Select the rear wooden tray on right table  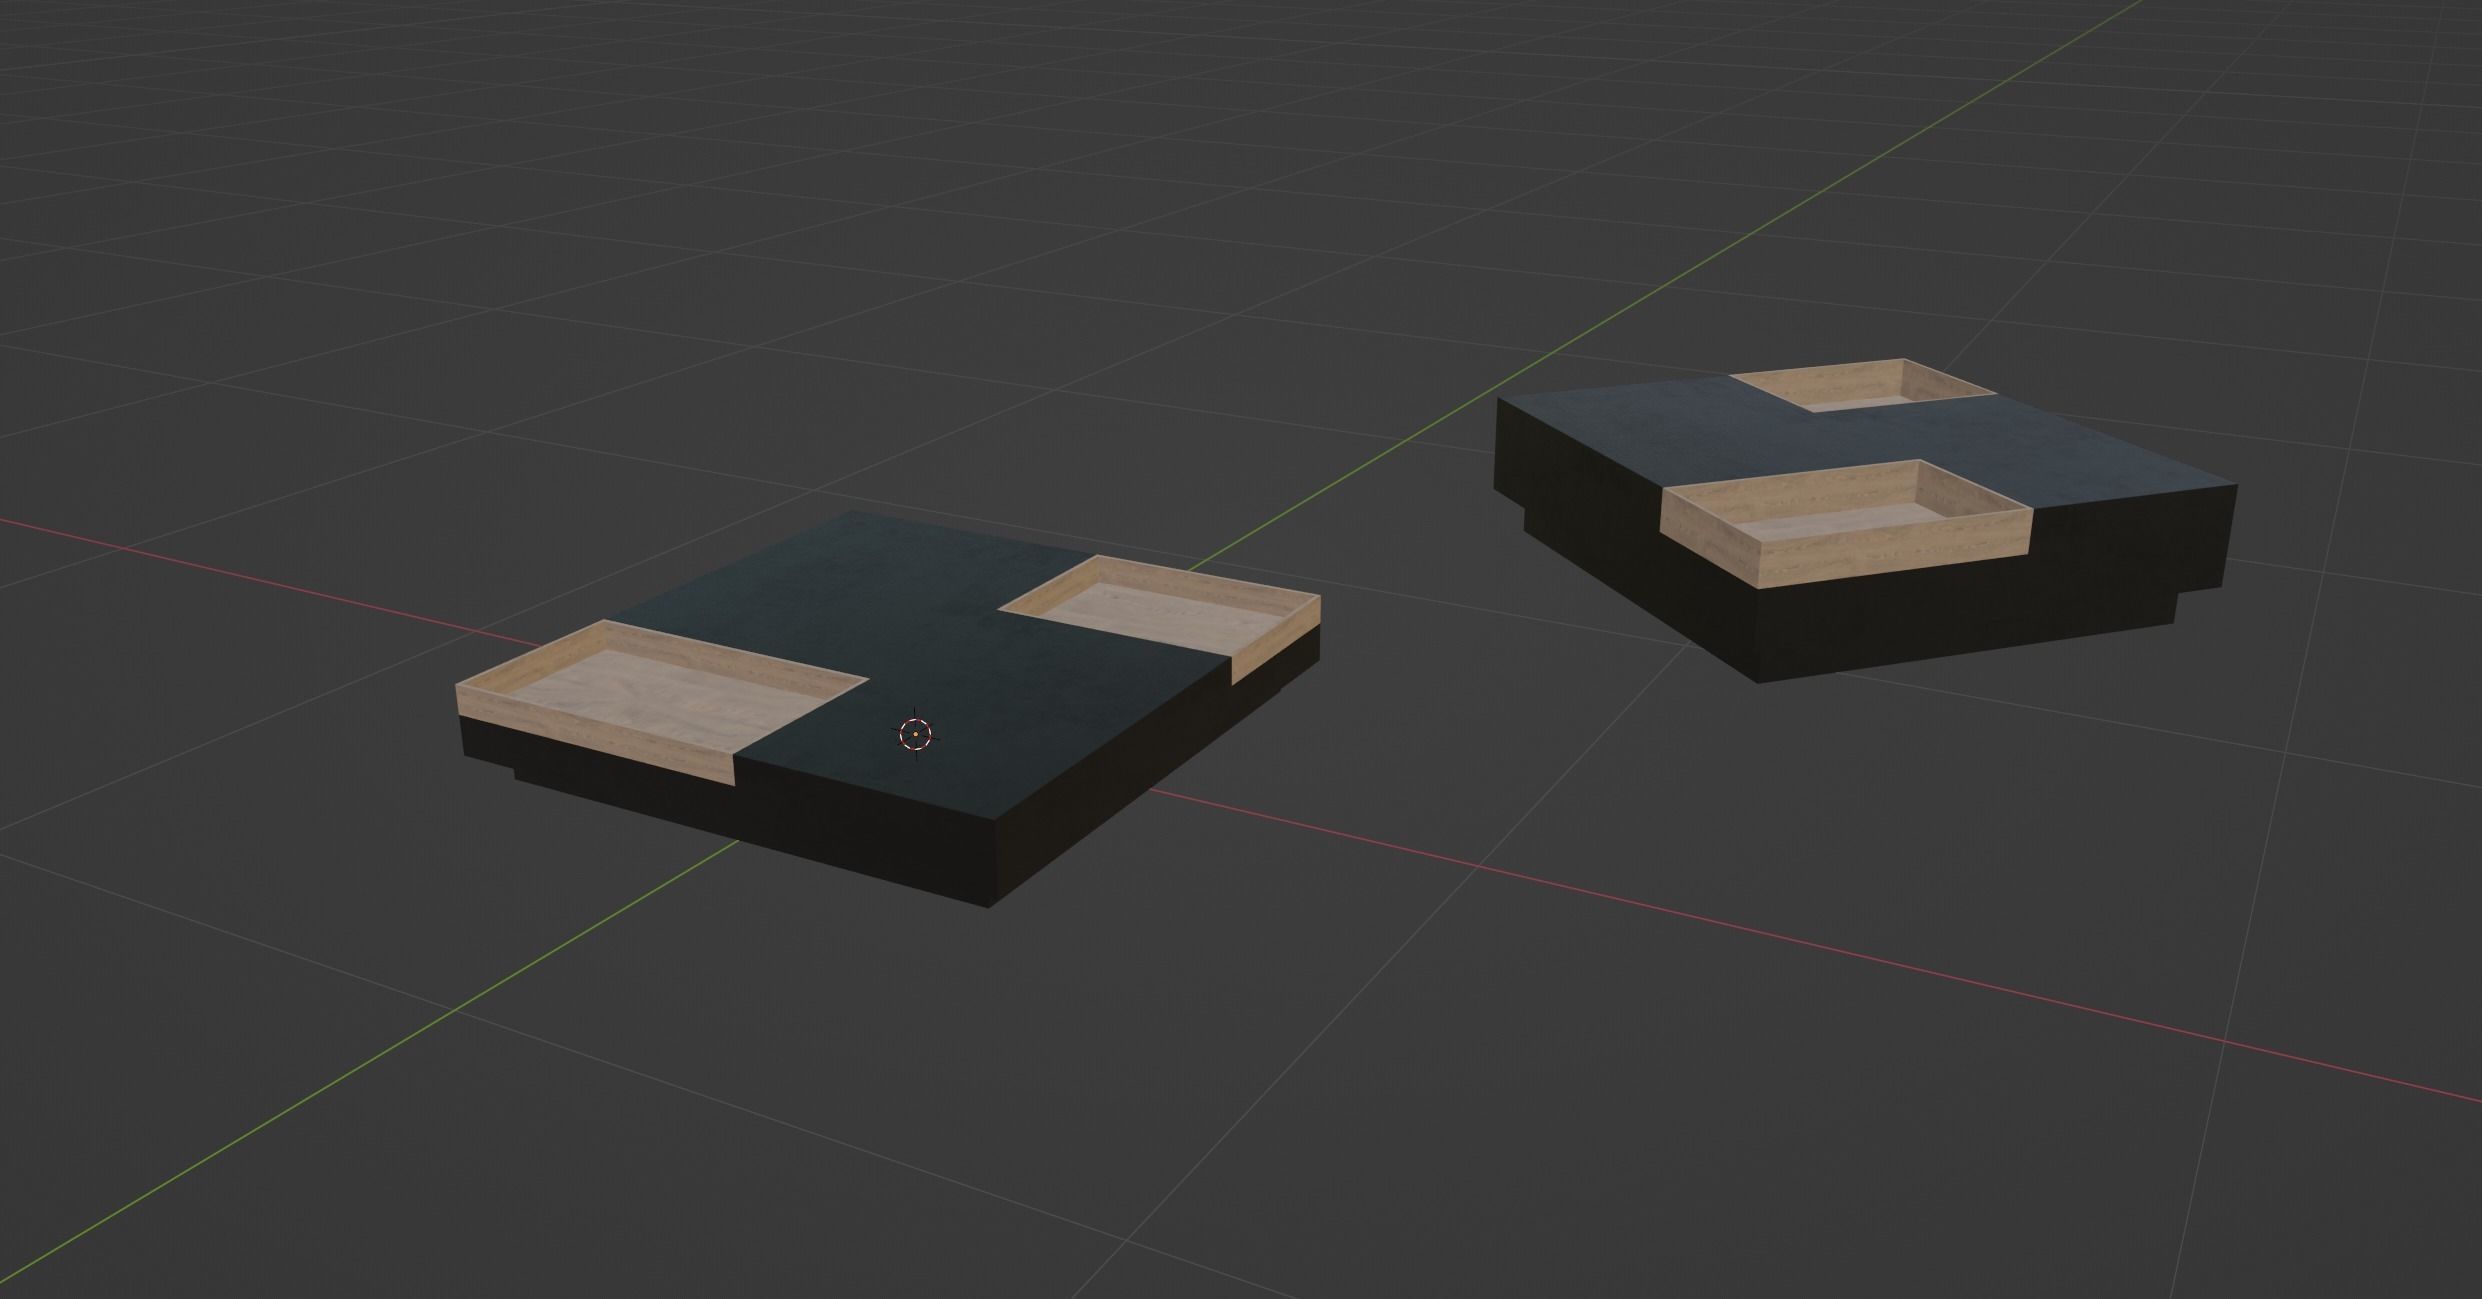click(1865, 385)
